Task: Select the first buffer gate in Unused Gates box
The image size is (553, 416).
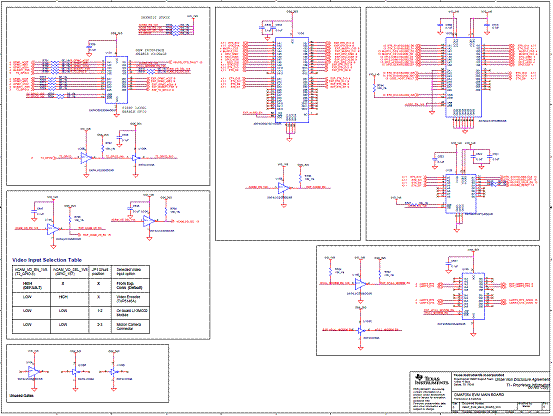Action: (x=34, y=371)
